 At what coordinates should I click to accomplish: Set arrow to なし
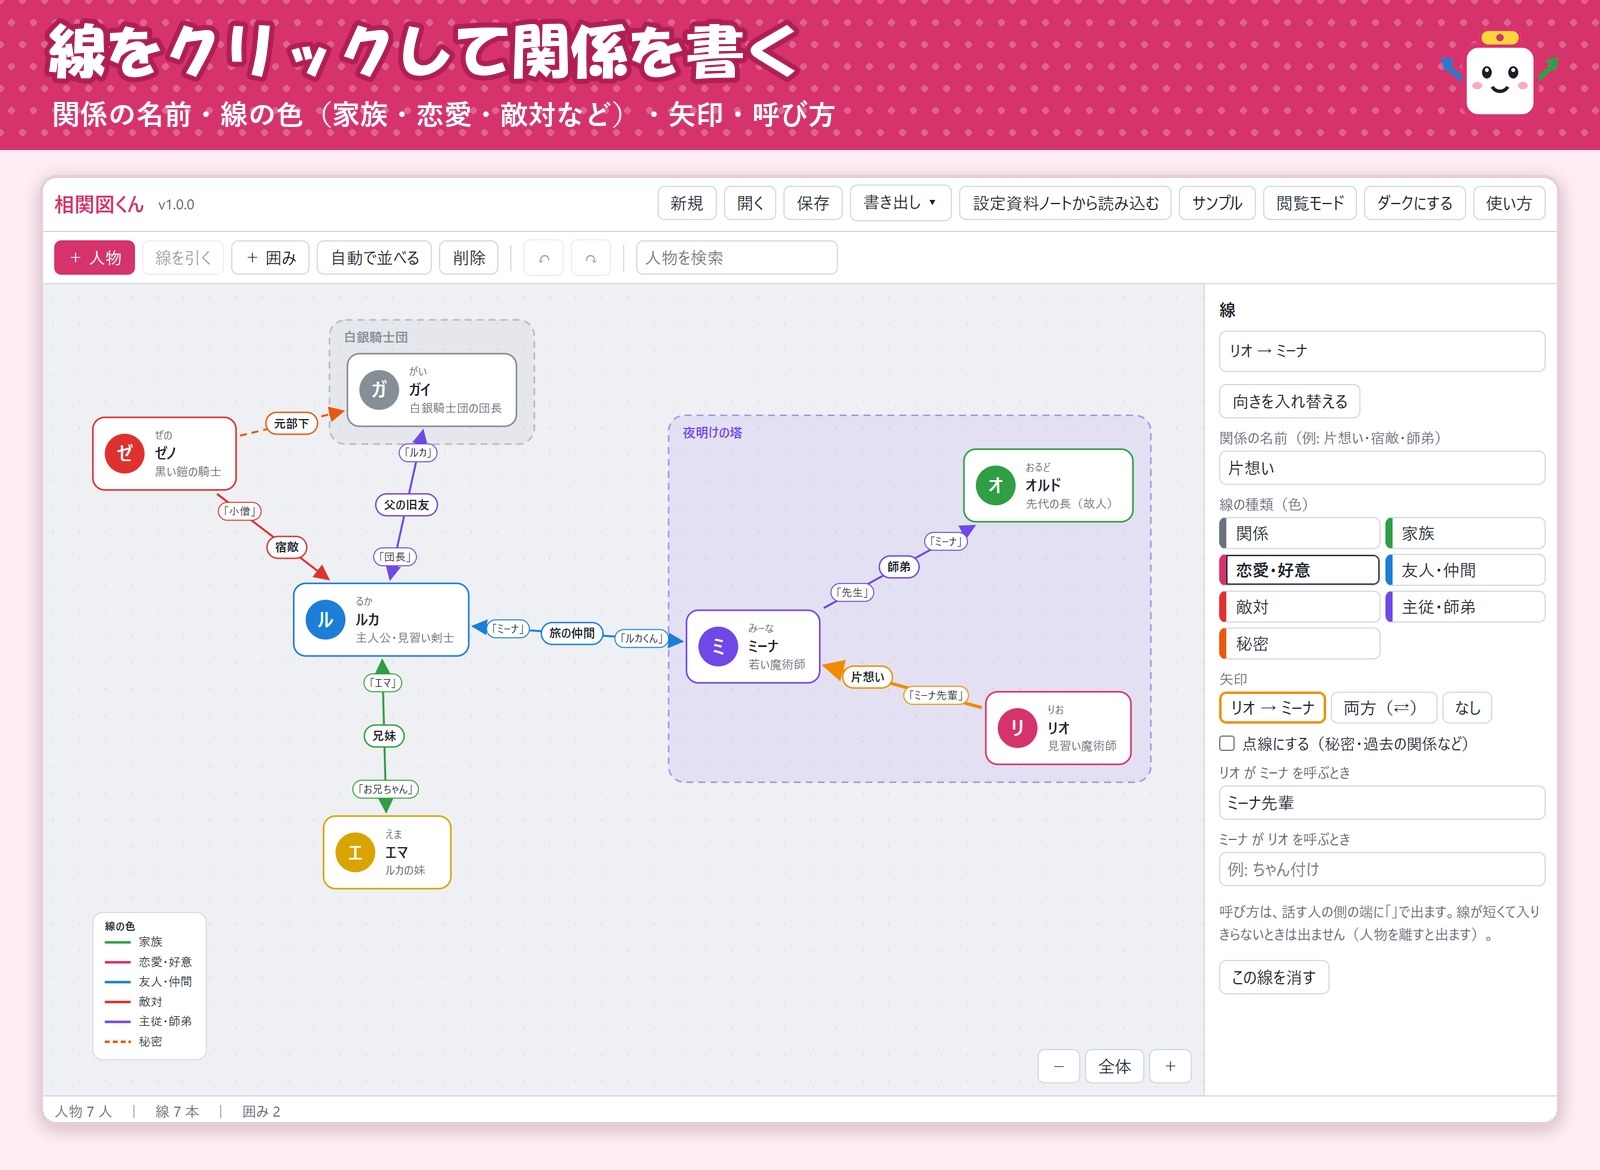[1468, 708]
